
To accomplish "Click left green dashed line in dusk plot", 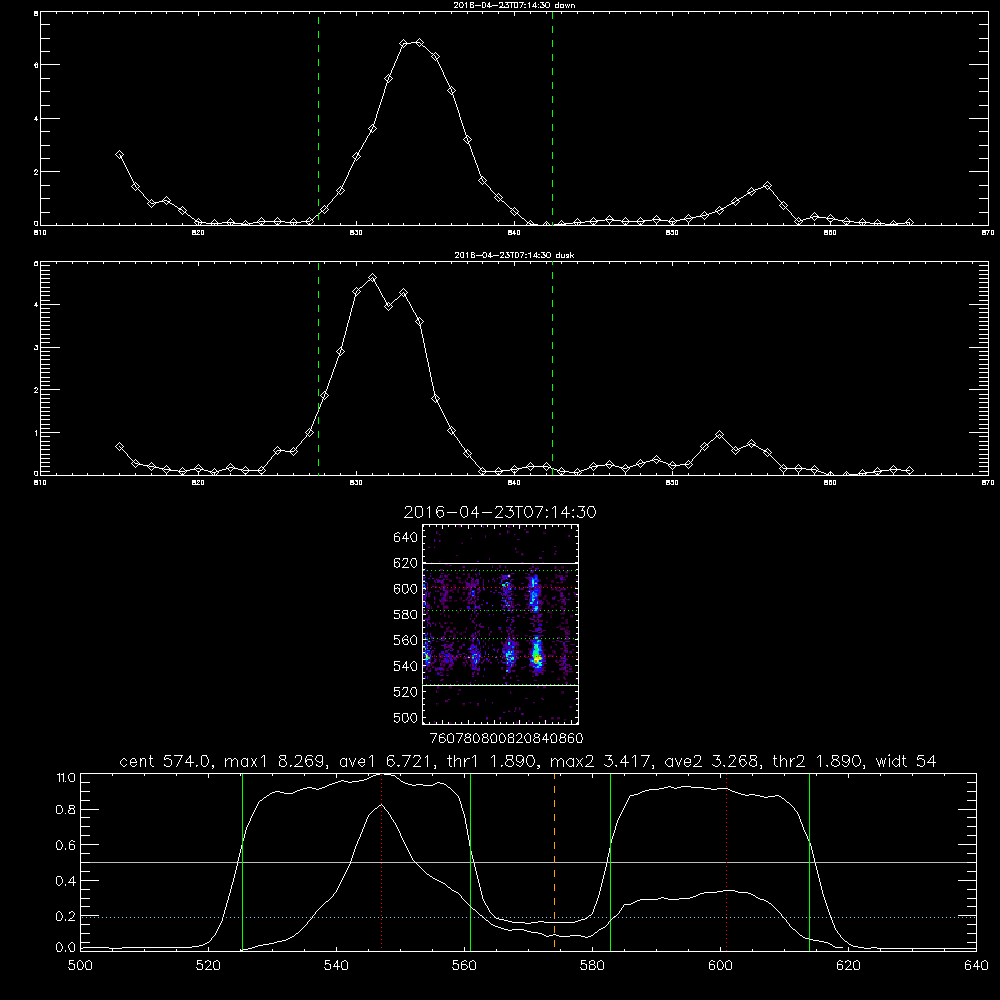I will click(x=318, y=369).
